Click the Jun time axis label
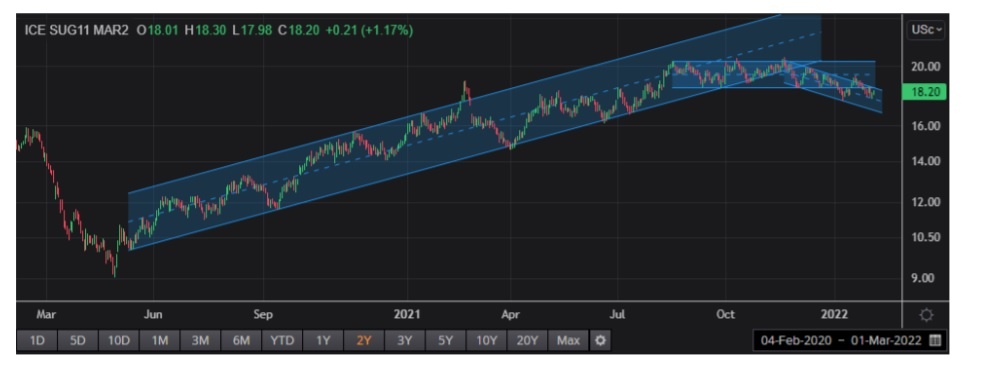The width and height of the screenshot is (996, 367). (x=152, y=314)
